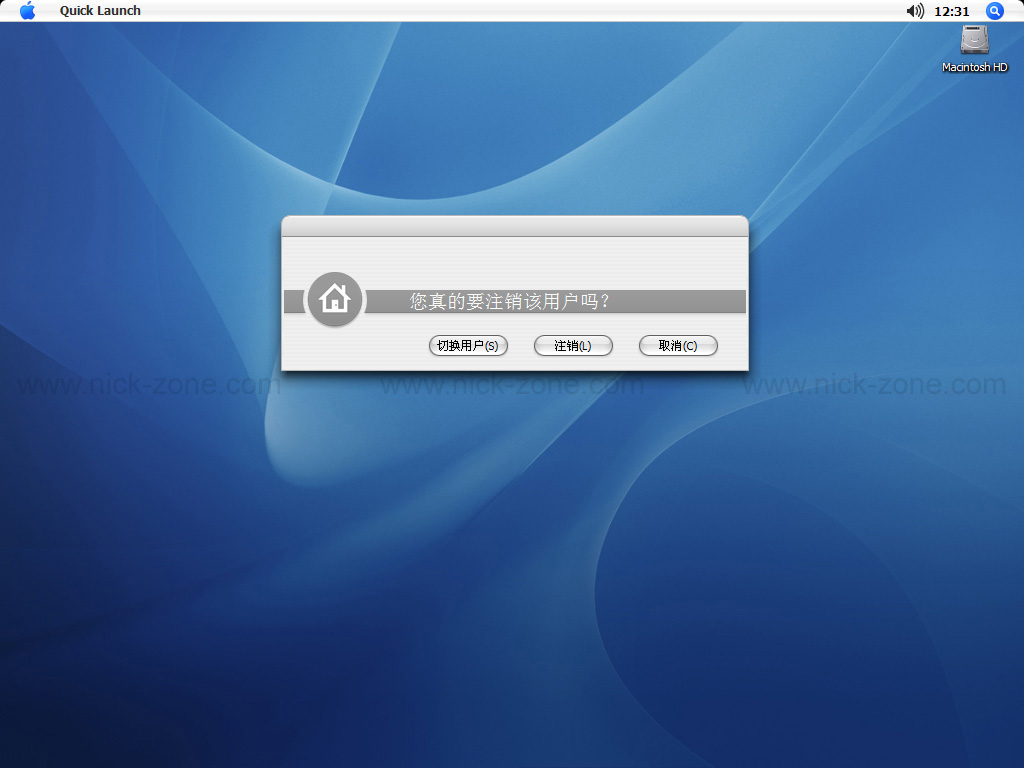Image resolution: width=1024 pixels, height=768 pixels.
Task: Open the blue Spotlight search icon
Action: point(995,10)
